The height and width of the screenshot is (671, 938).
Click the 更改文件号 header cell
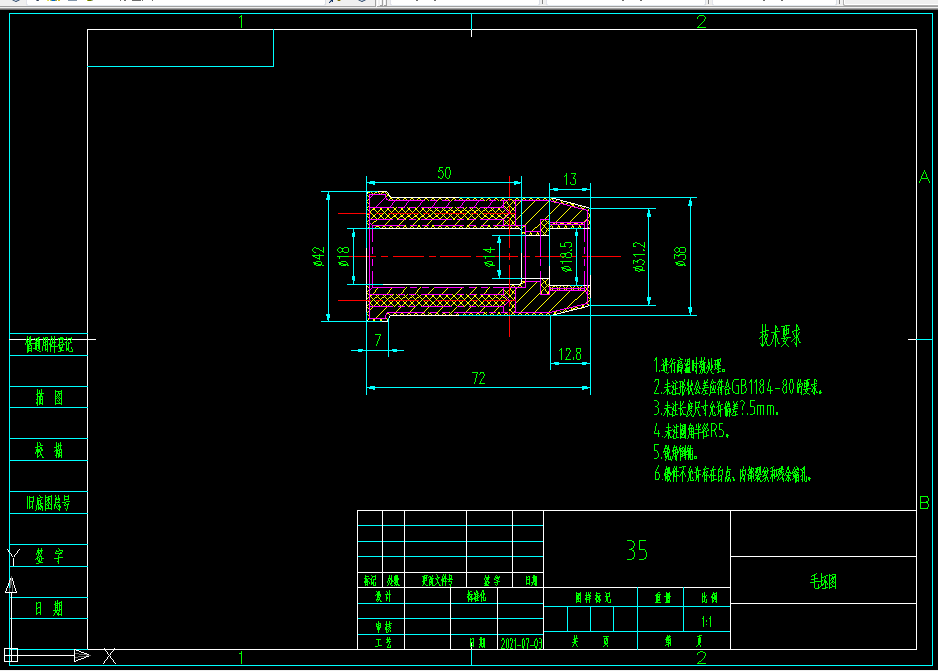437,580
